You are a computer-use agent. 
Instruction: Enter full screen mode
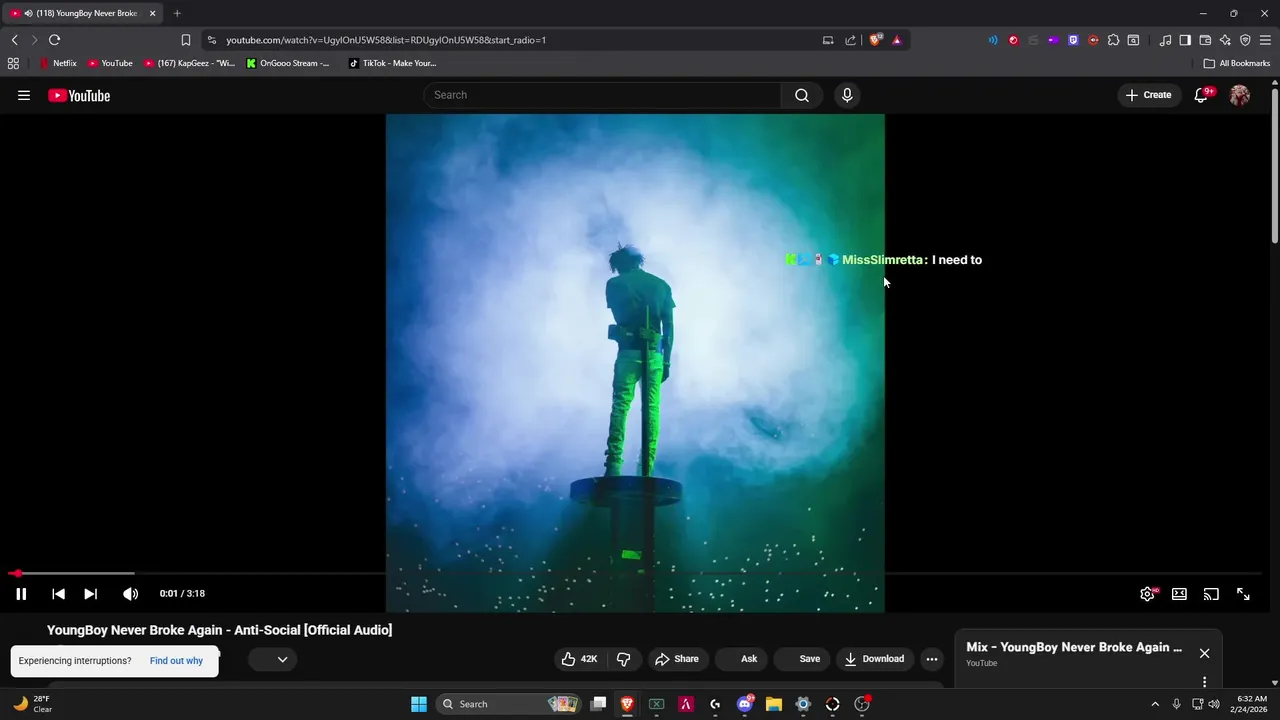(x=1243, y=594)
